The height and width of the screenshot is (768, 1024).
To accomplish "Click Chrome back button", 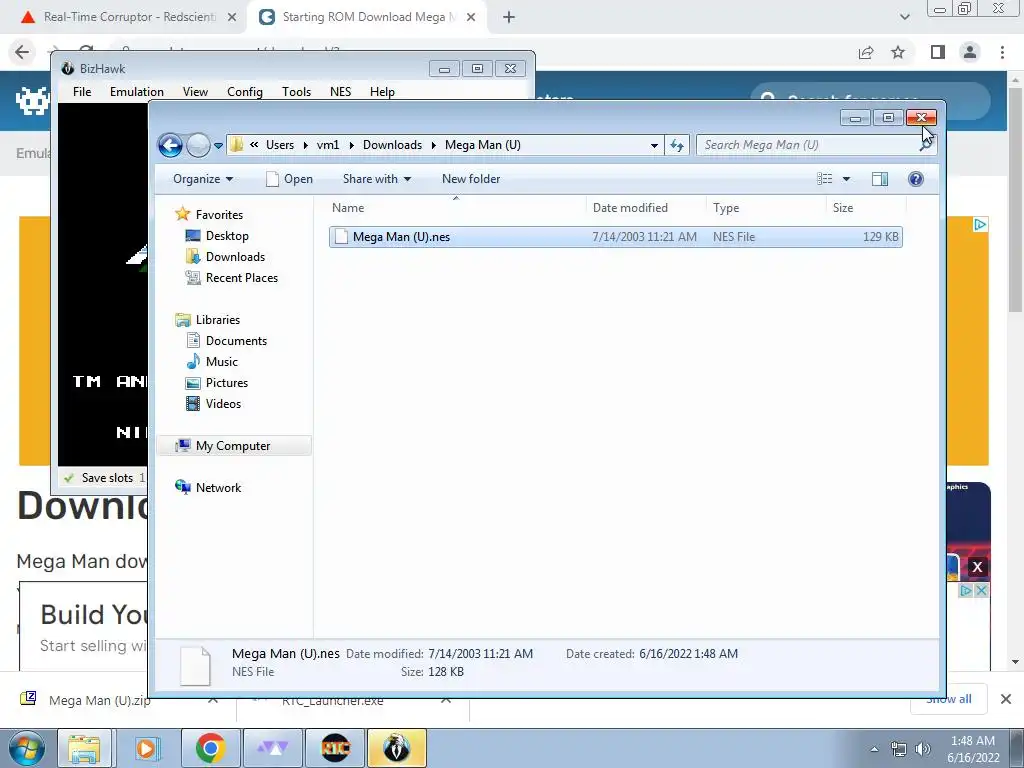I will (x=22, y=52).
